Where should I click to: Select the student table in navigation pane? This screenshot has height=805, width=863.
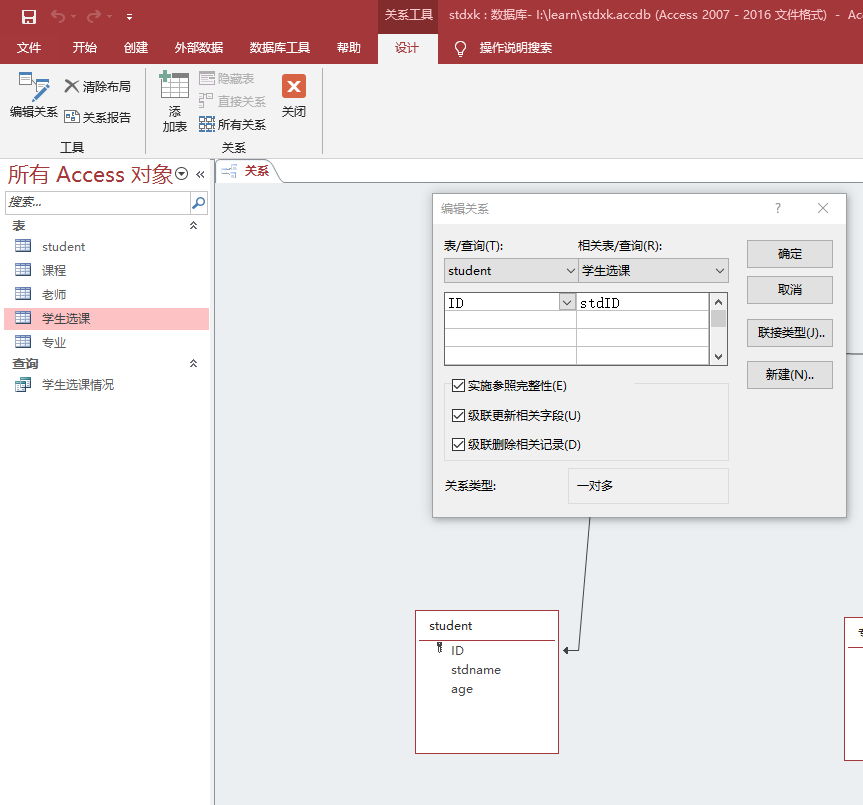(106, 247)
